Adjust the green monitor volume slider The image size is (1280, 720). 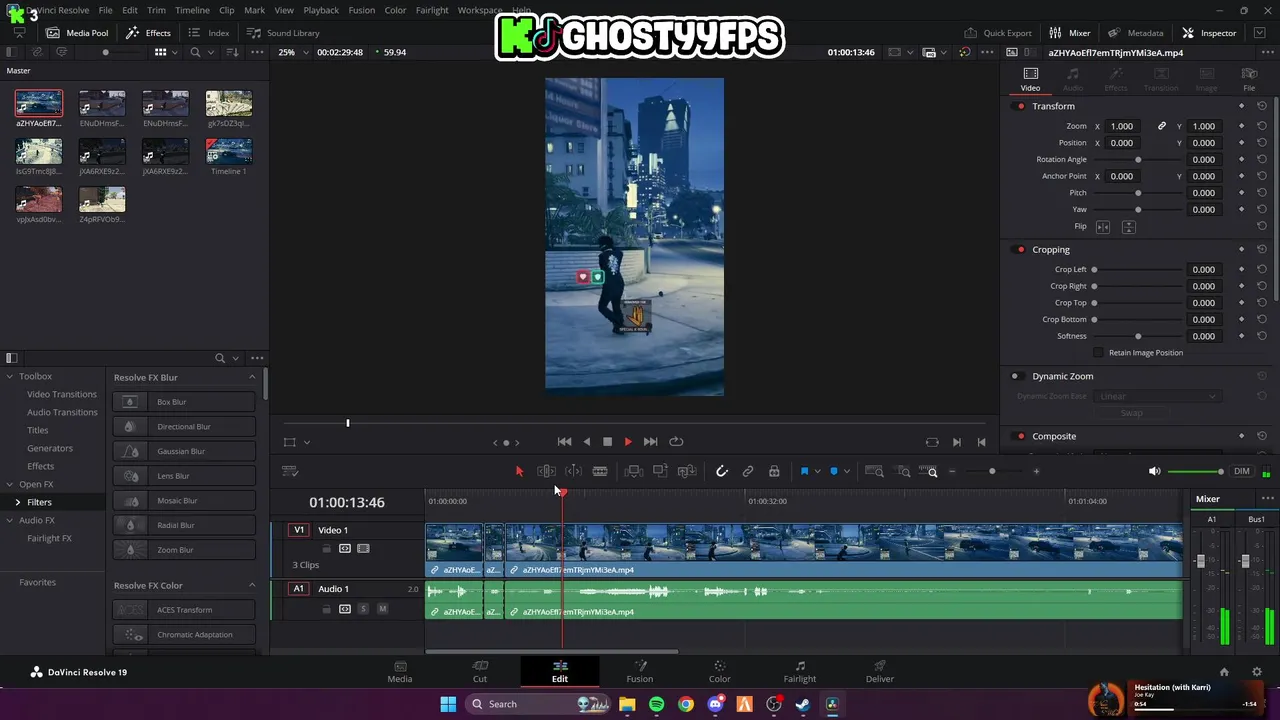click(1195, 471)
